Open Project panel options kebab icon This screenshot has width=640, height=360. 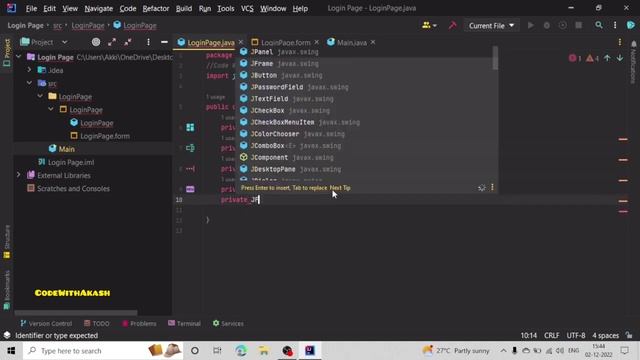pyautogui.click(x=148, y=42)
